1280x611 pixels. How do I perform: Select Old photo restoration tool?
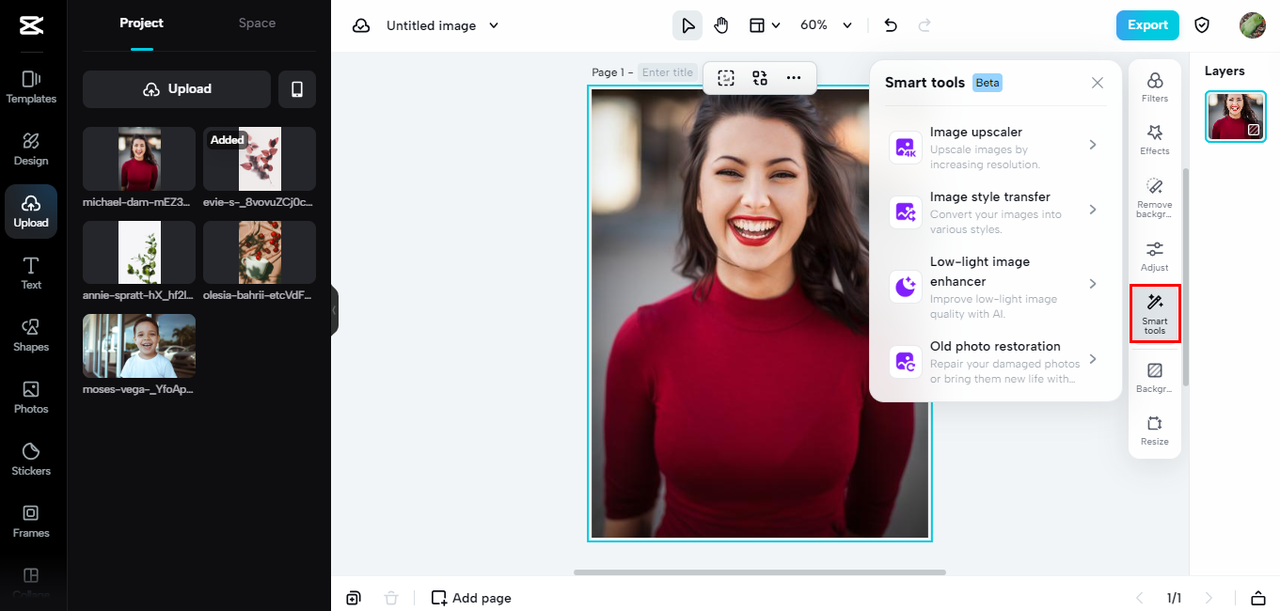(x=995, y=361)
